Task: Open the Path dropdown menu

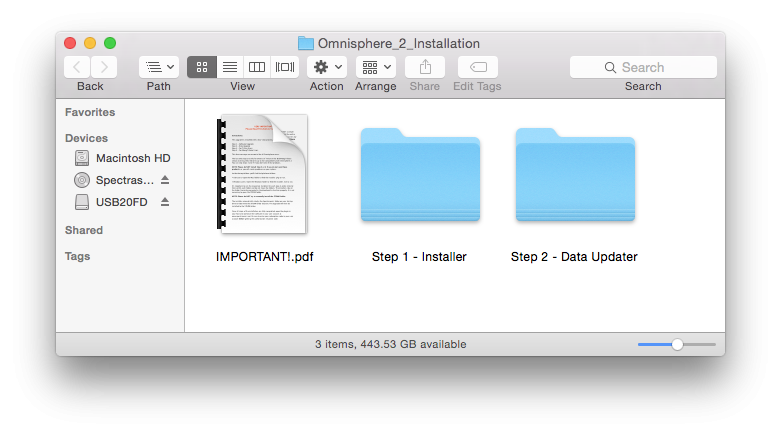Action: (159, 67)
